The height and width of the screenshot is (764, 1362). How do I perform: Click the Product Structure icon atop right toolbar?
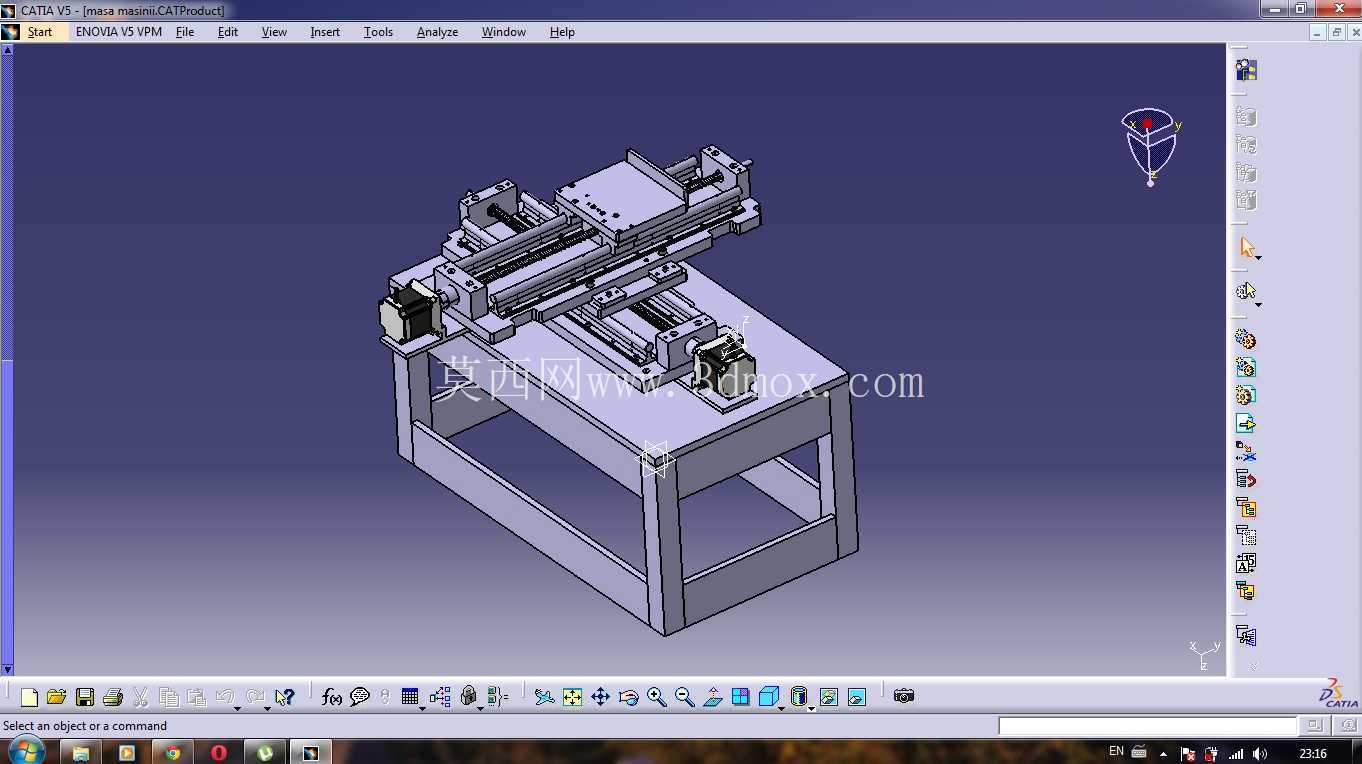[x=1246, y=70]
